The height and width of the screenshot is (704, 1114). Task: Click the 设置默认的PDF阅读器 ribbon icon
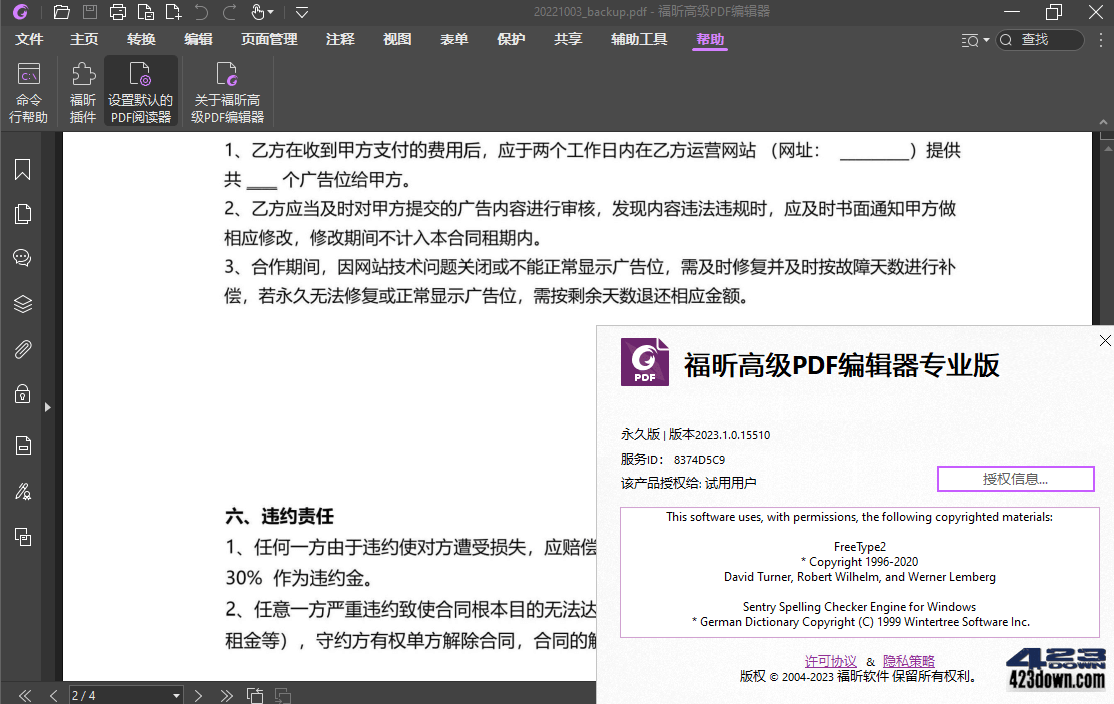tap(140, 88)
